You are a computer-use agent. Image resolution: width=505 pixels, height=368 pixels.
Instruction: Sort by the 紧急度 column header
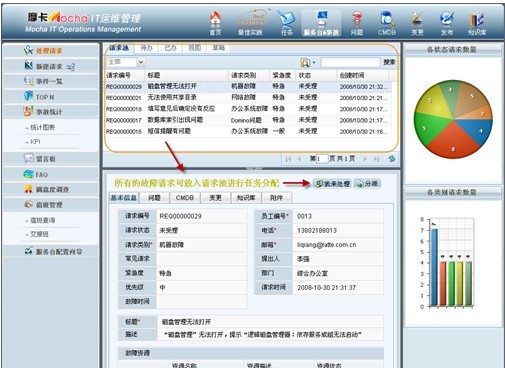282,75
